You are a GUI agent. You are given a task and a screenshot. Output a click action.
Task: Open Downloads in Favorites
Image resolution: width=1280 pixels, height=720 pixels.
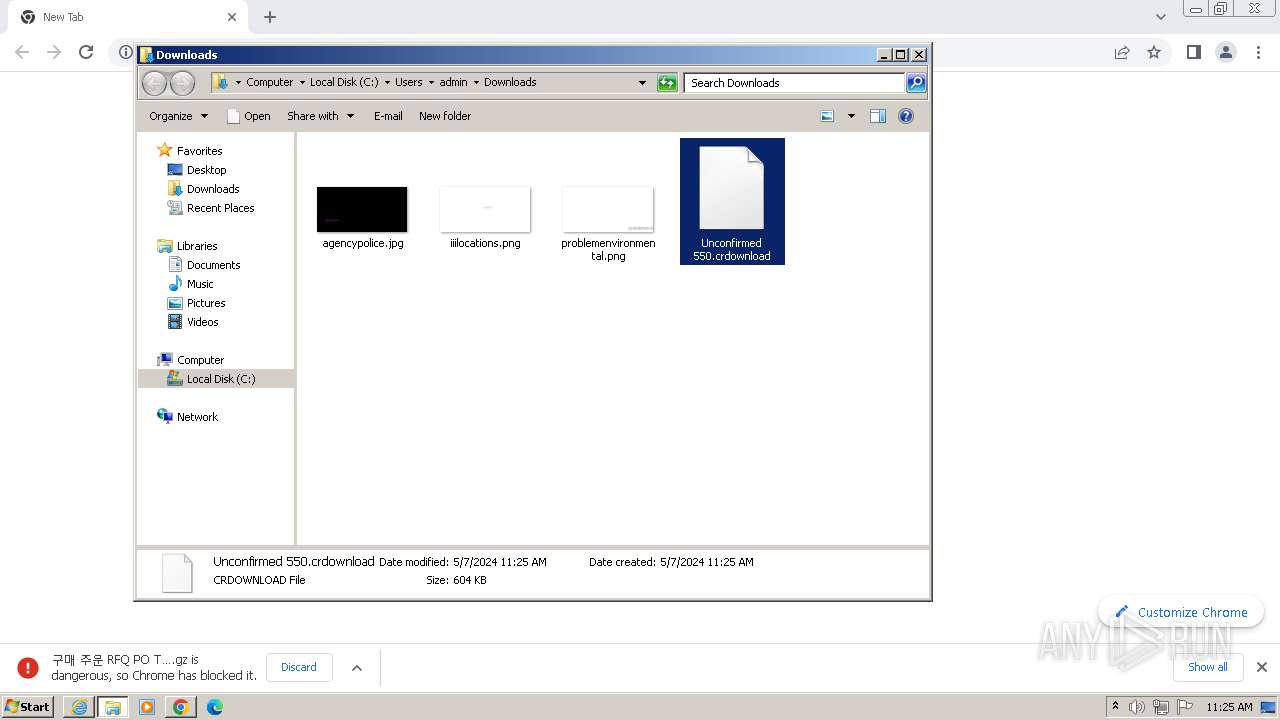[x=213, y=189]
